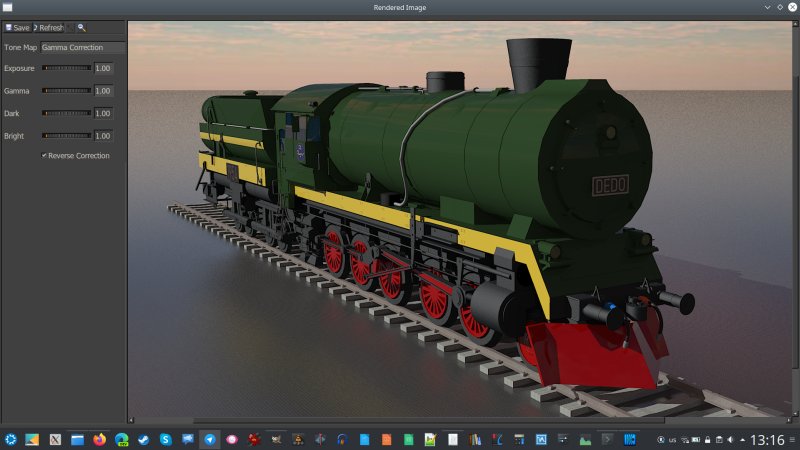Image resolution: width=800 pixels, height=450 pixels.
Task: Click the 13:16 clock
Action: coord(767,440)
